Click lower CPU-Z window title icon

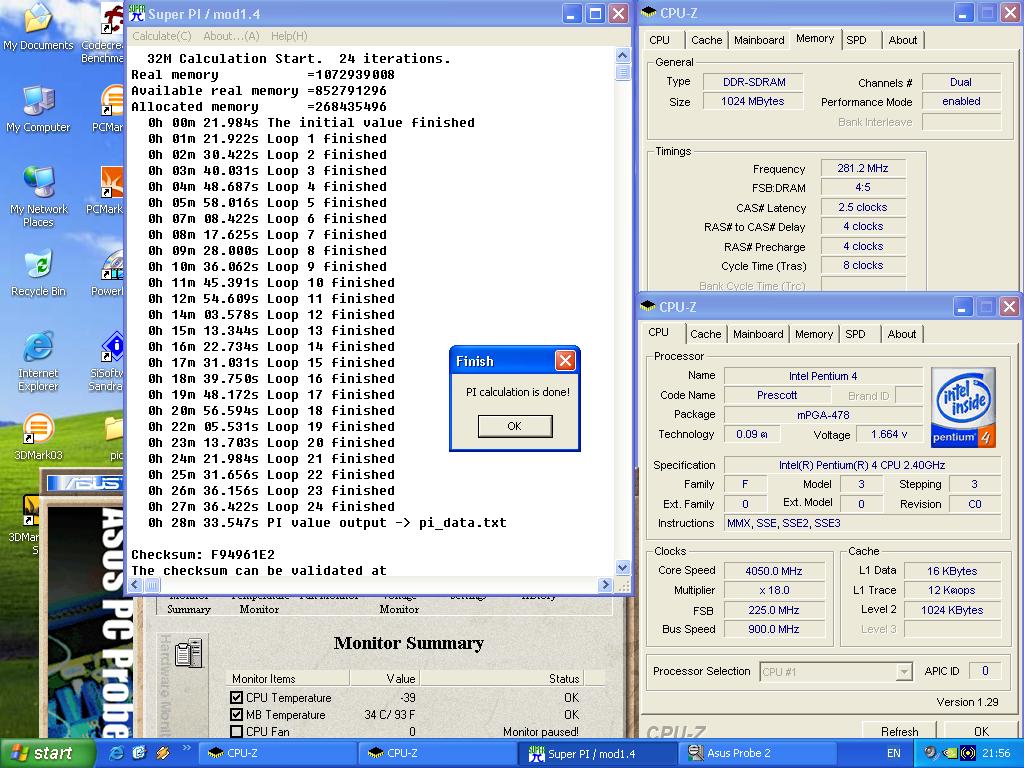pos(648,306)
